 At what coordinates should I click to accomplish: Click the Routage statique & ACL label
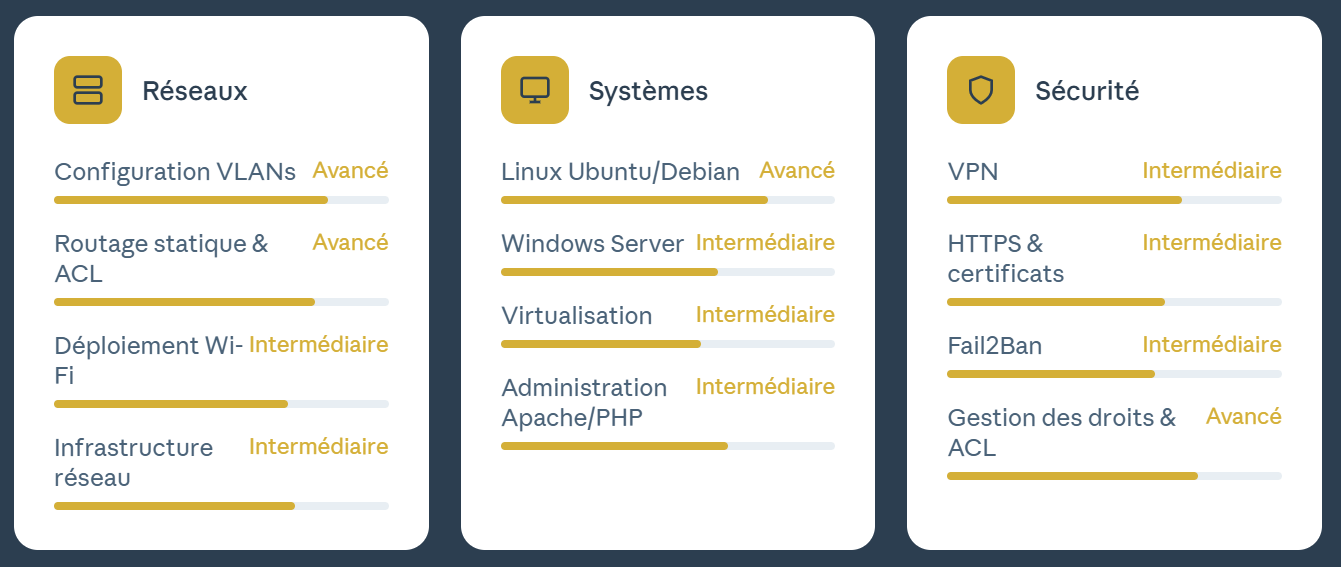coord(160,258)
